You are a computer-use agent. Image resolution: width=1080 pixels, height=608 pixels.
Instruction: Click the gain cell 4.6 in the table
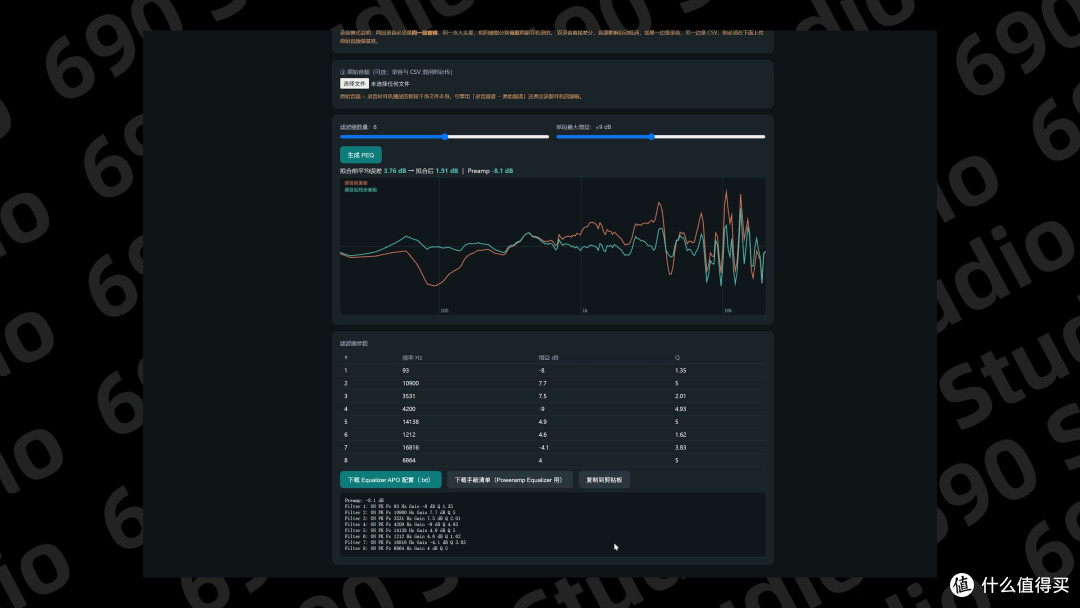543,435
